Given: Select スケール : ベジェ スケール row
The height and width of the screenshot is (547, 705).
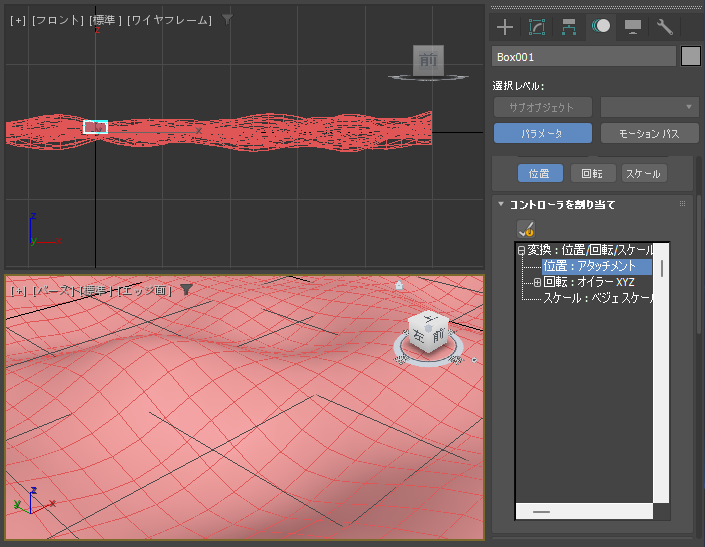Looking at the screenshot, I should click(x=598, y=298).
